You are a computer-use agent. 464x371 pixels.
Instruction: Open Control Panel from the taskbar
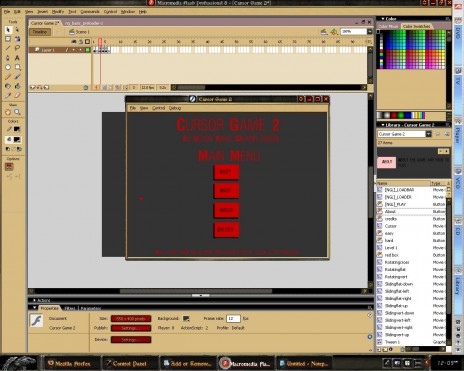[129, 363]
